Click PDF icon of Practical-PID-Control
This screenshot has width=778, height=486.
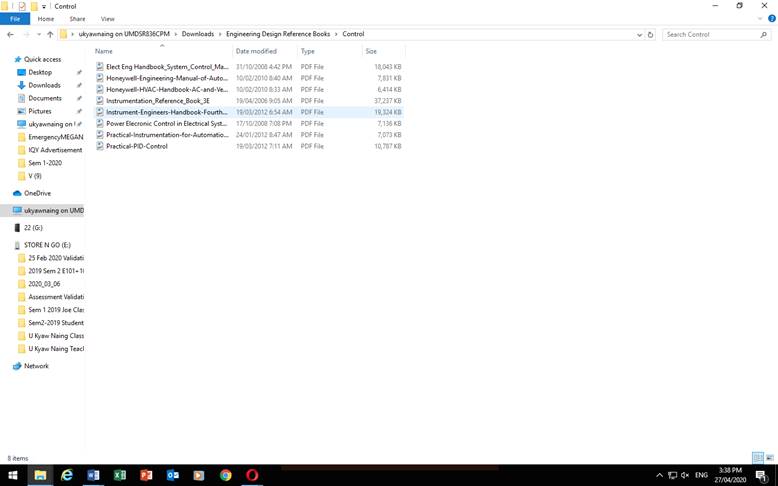click(100, 146)
